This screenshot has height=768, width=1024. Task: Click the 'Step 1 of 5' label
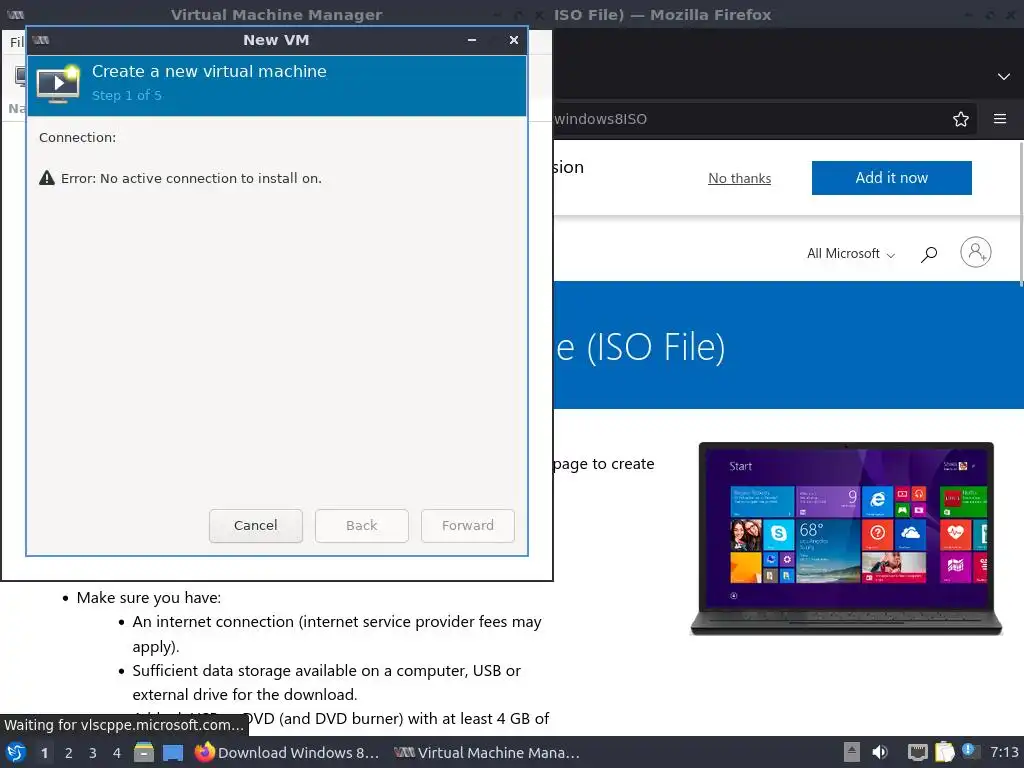127,95
